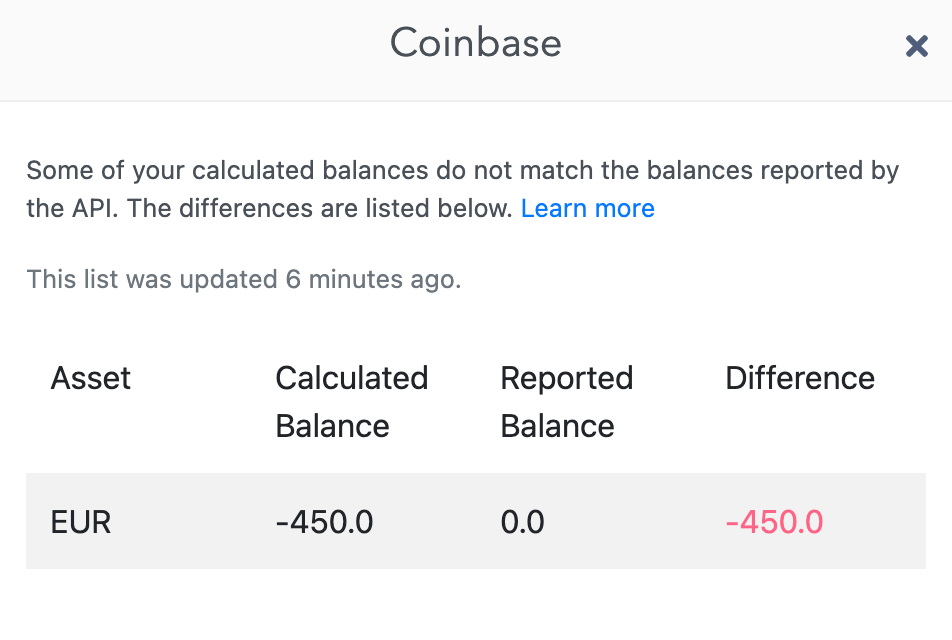Open the Learn more link
This screenshot has width=952, height=640.
pos(587,209)
